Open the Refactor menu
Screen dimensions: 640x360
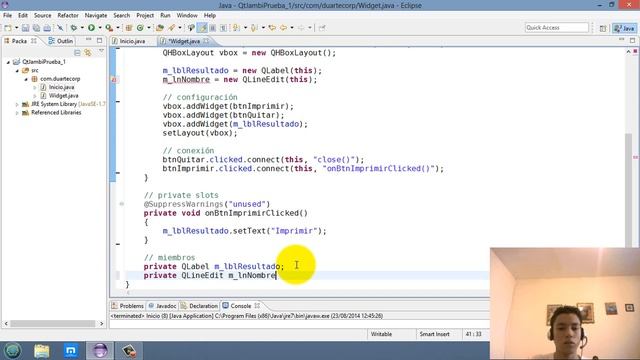point(68,16)
